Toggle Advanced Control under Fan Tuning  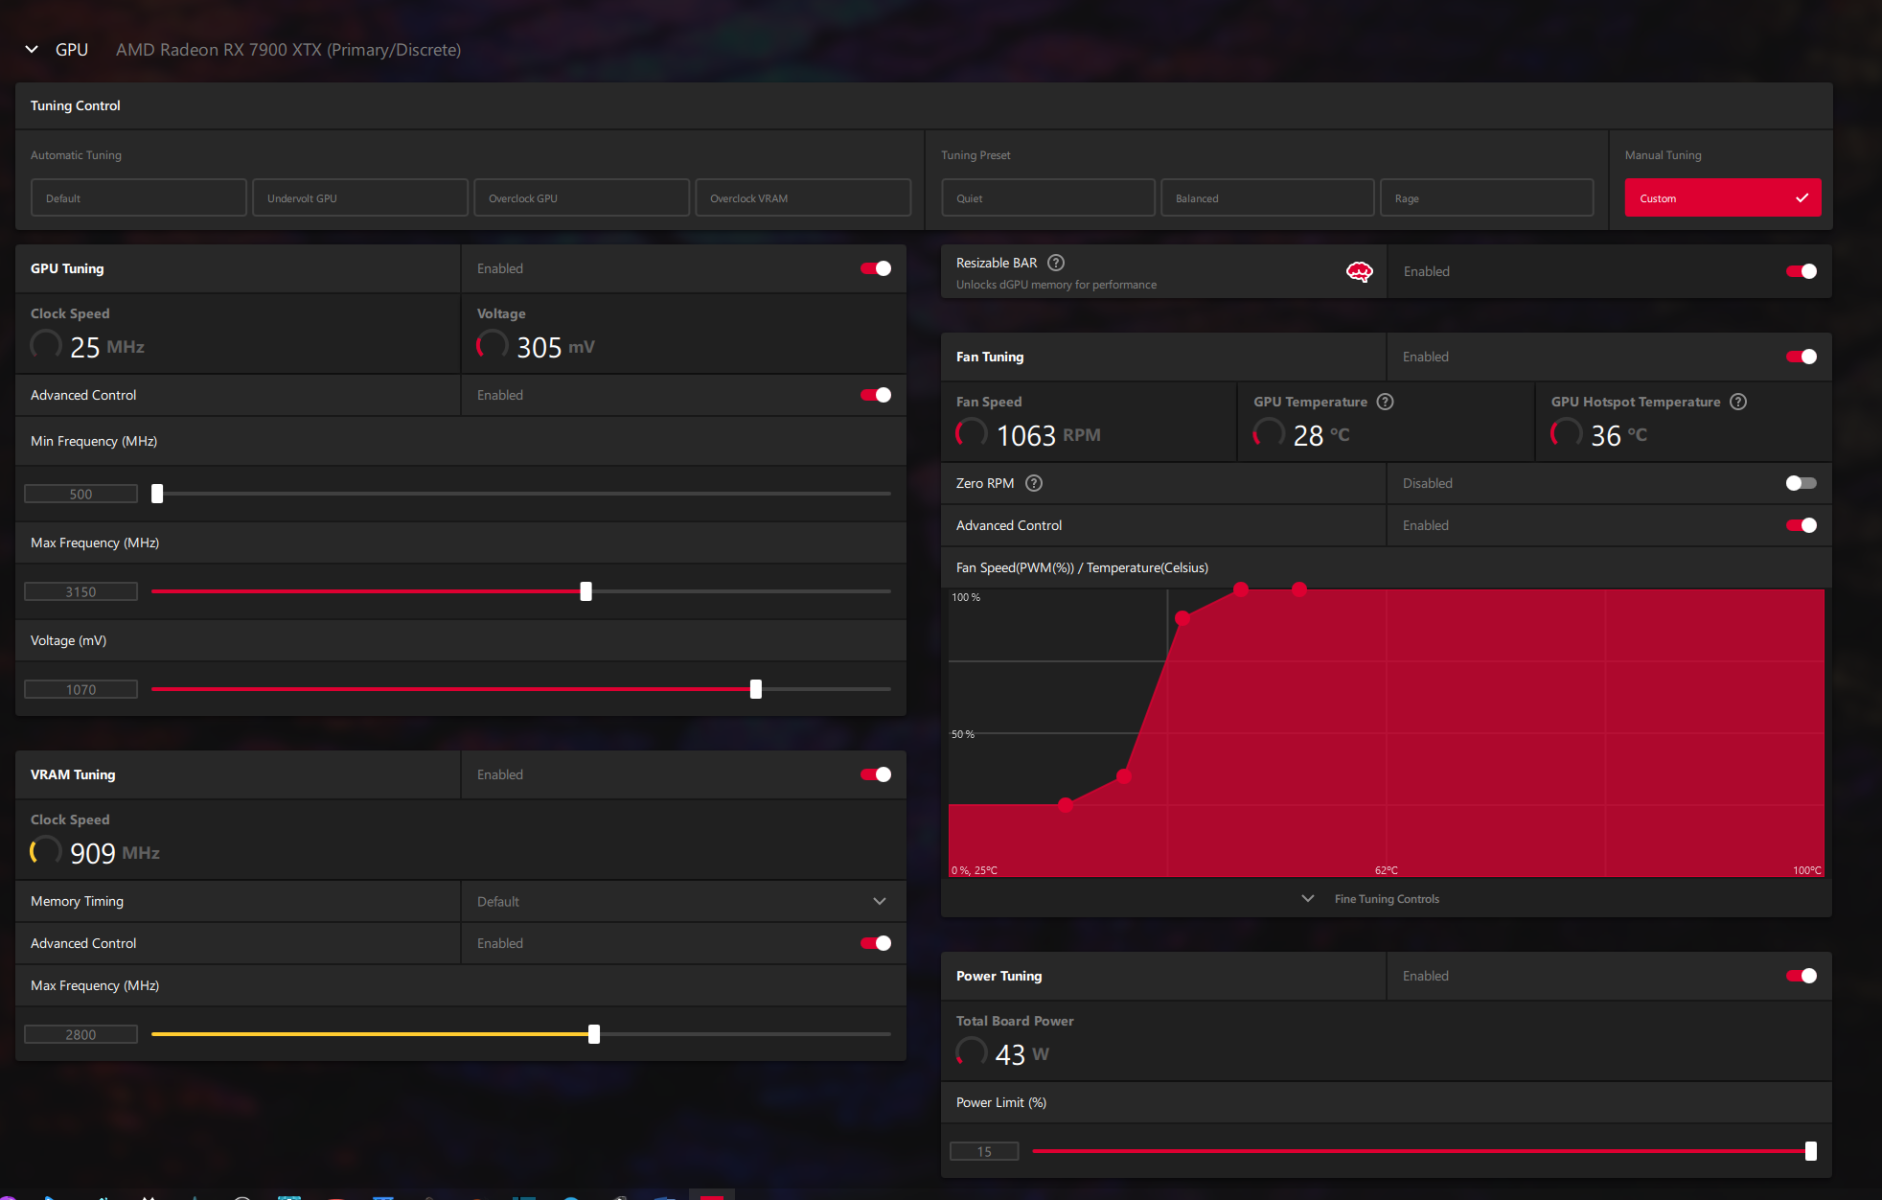pyautogui.click(x=1802, y=525)
